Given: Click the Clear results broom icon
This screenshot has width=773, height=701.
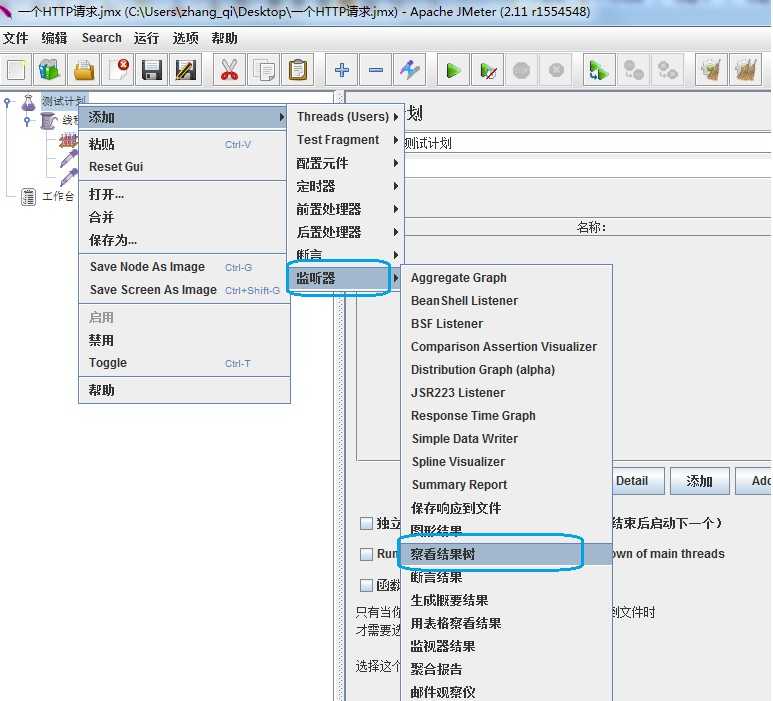Looking at the screenshot, I should (x=711, y=70).
